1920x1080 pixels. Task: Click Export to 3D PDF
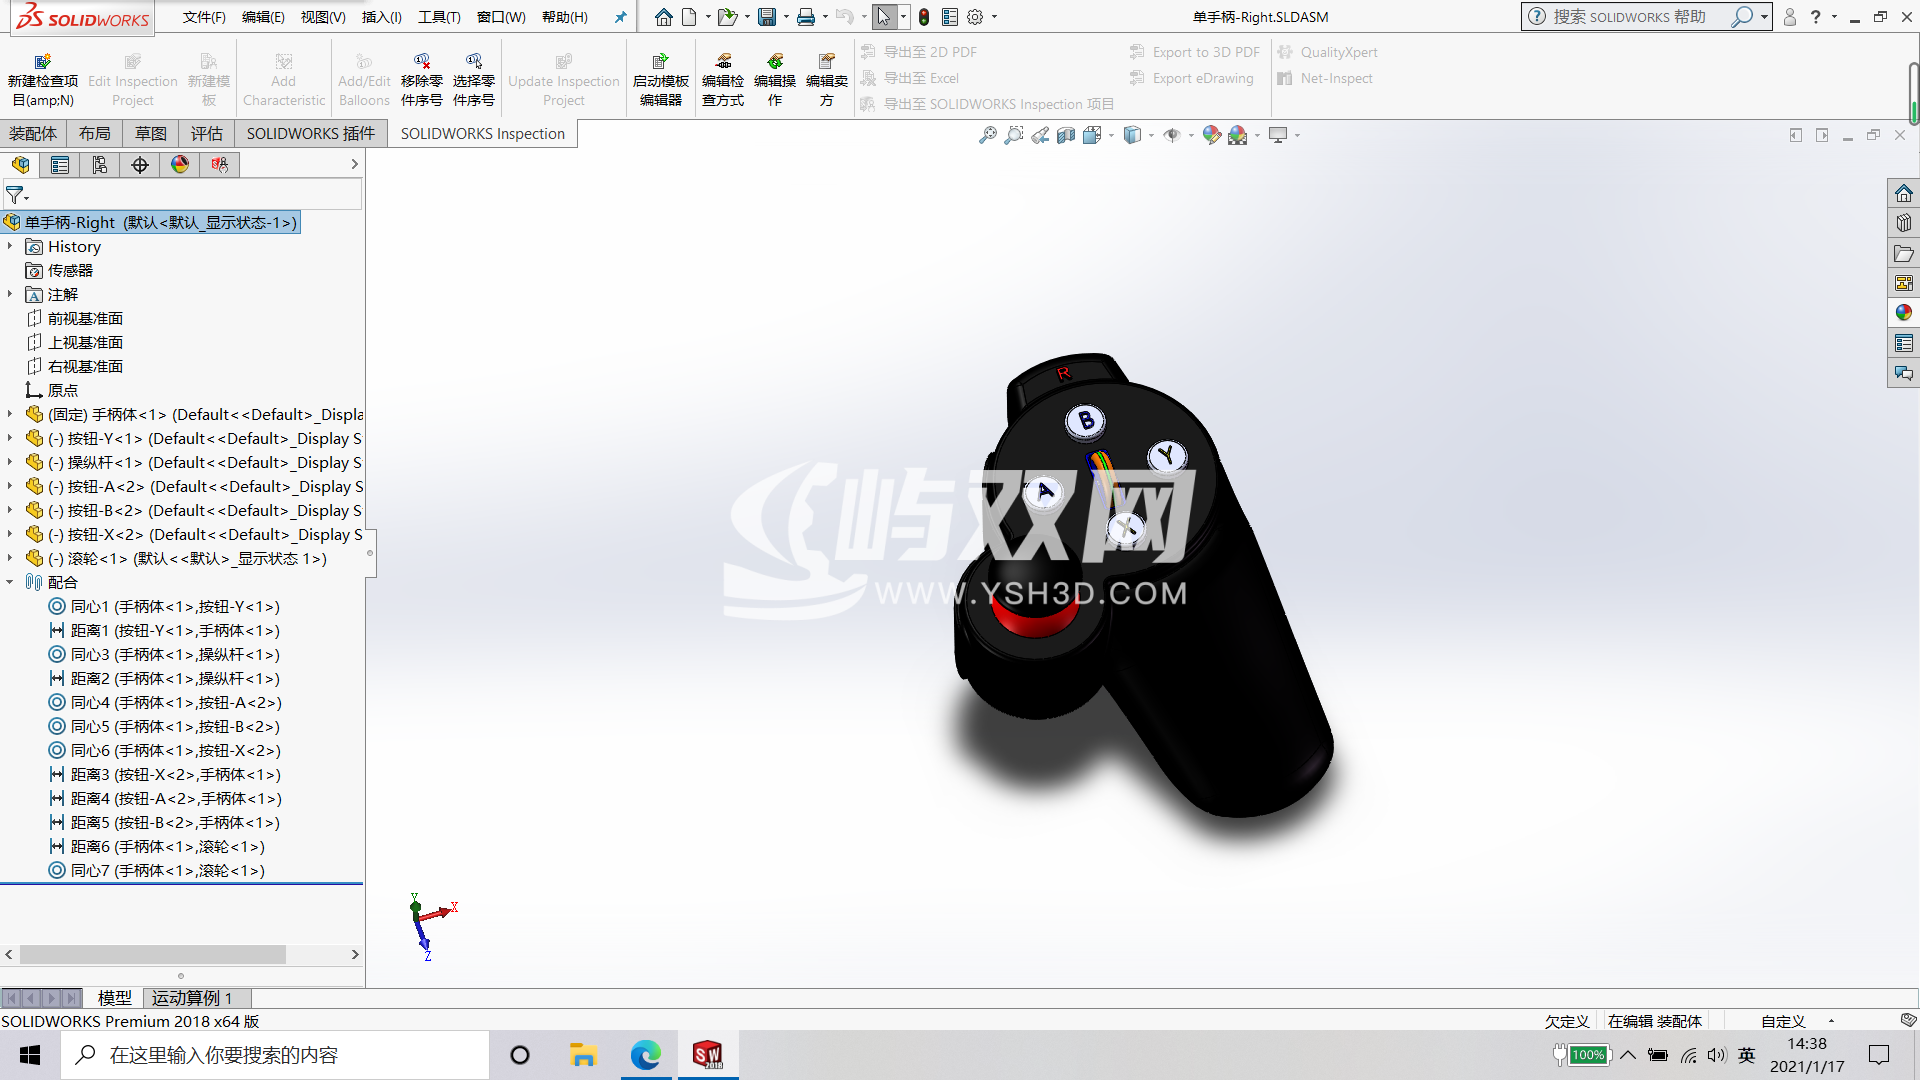(1193, 51)
